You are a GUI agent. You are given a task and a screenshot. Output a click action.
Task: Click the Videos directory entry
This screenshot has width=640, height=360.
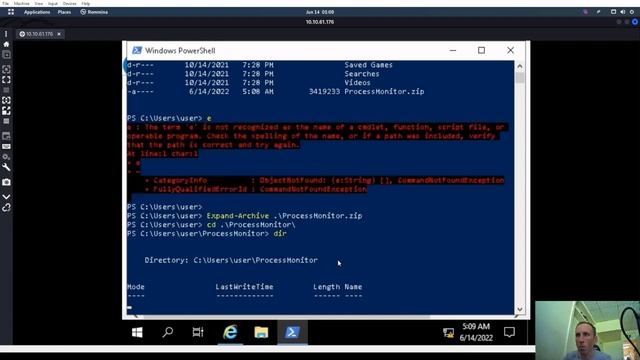tap(358, 82)
